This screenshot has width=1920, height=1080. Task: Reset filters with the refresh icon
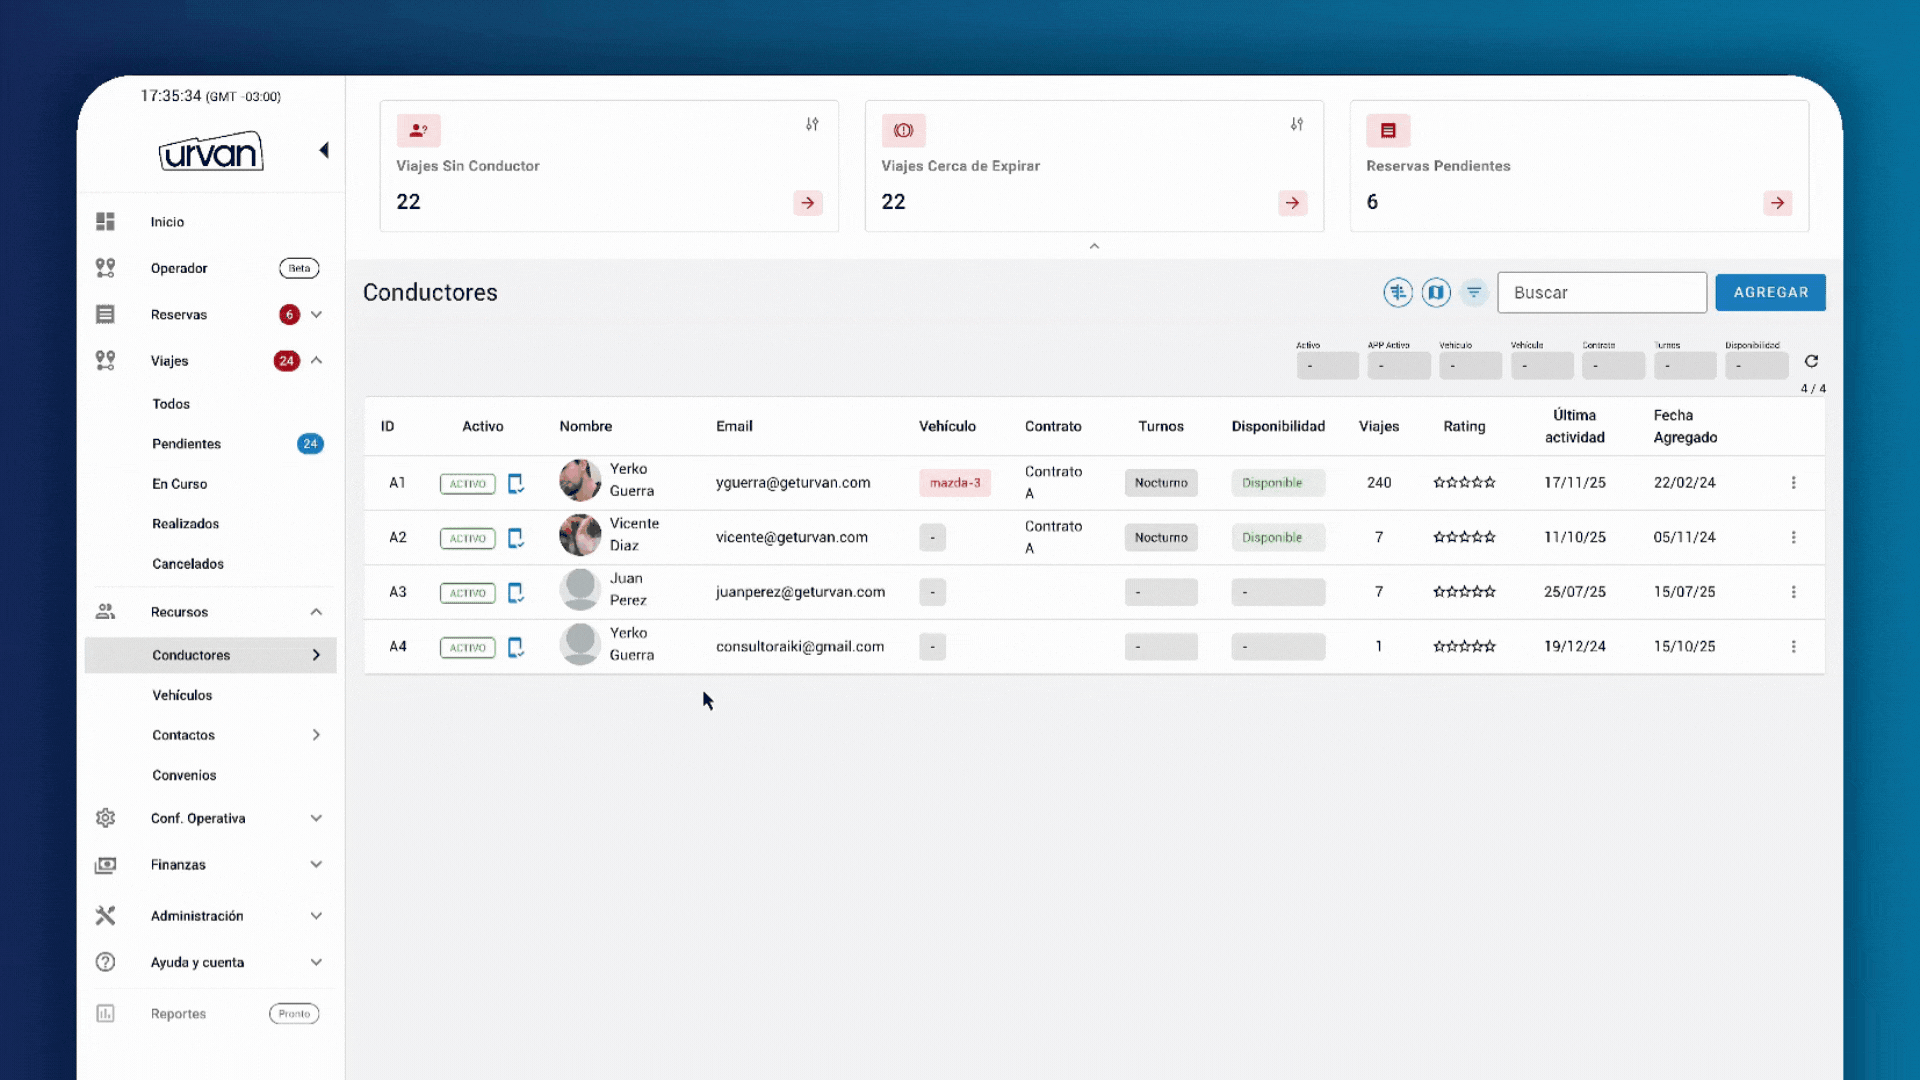pyautogui.click(x=1811, y=361)
